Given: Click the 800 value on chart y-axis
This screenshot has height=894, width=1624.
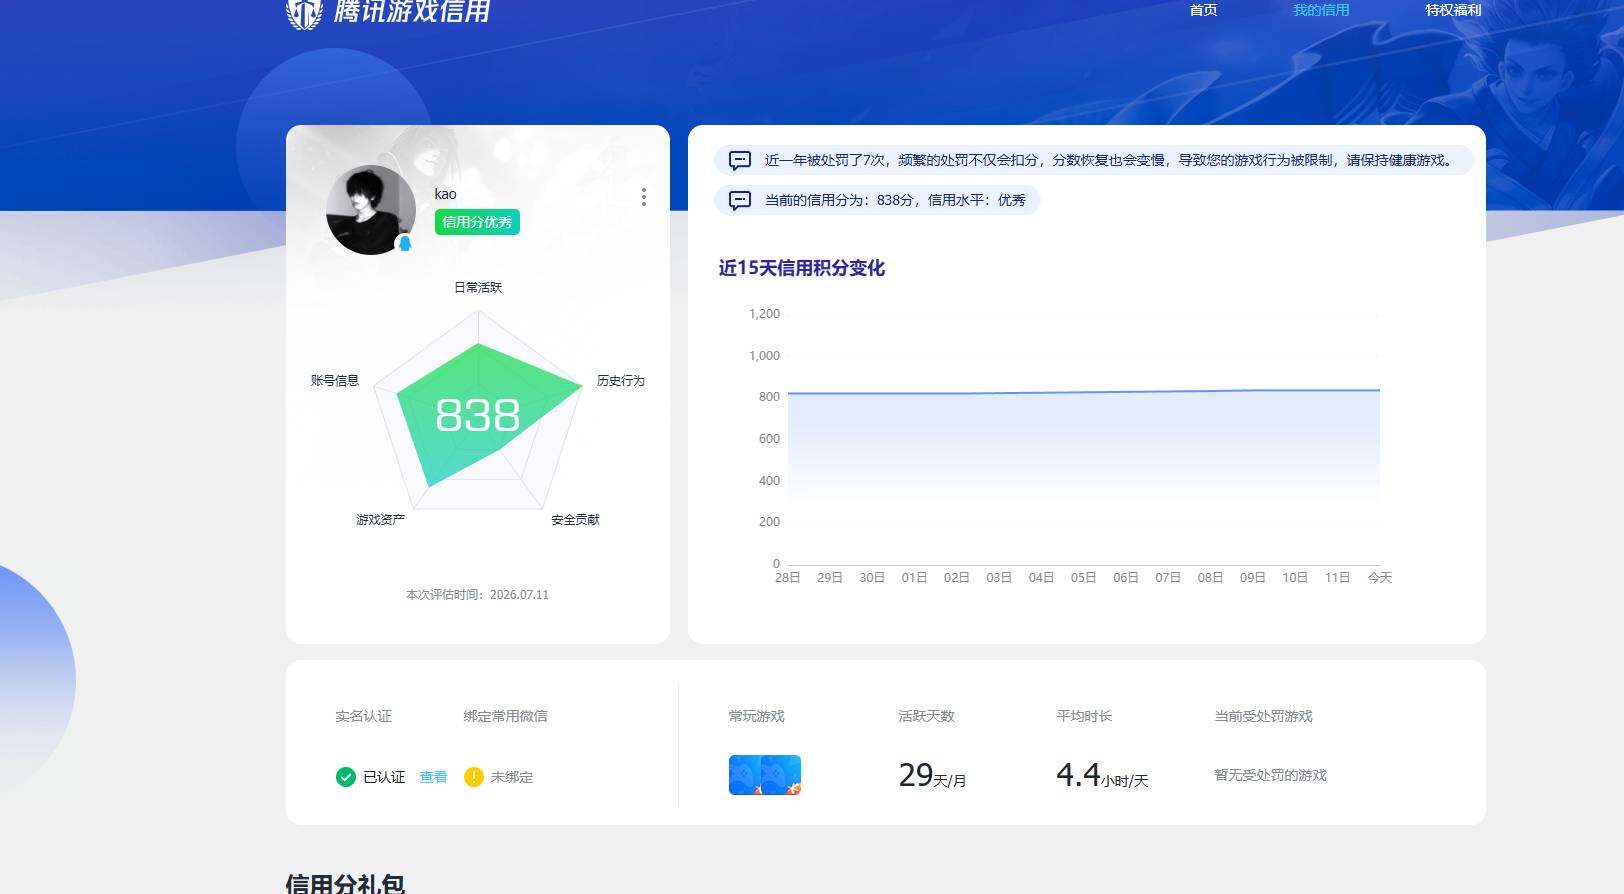Looking at the screenshot, I should point(769,397).
